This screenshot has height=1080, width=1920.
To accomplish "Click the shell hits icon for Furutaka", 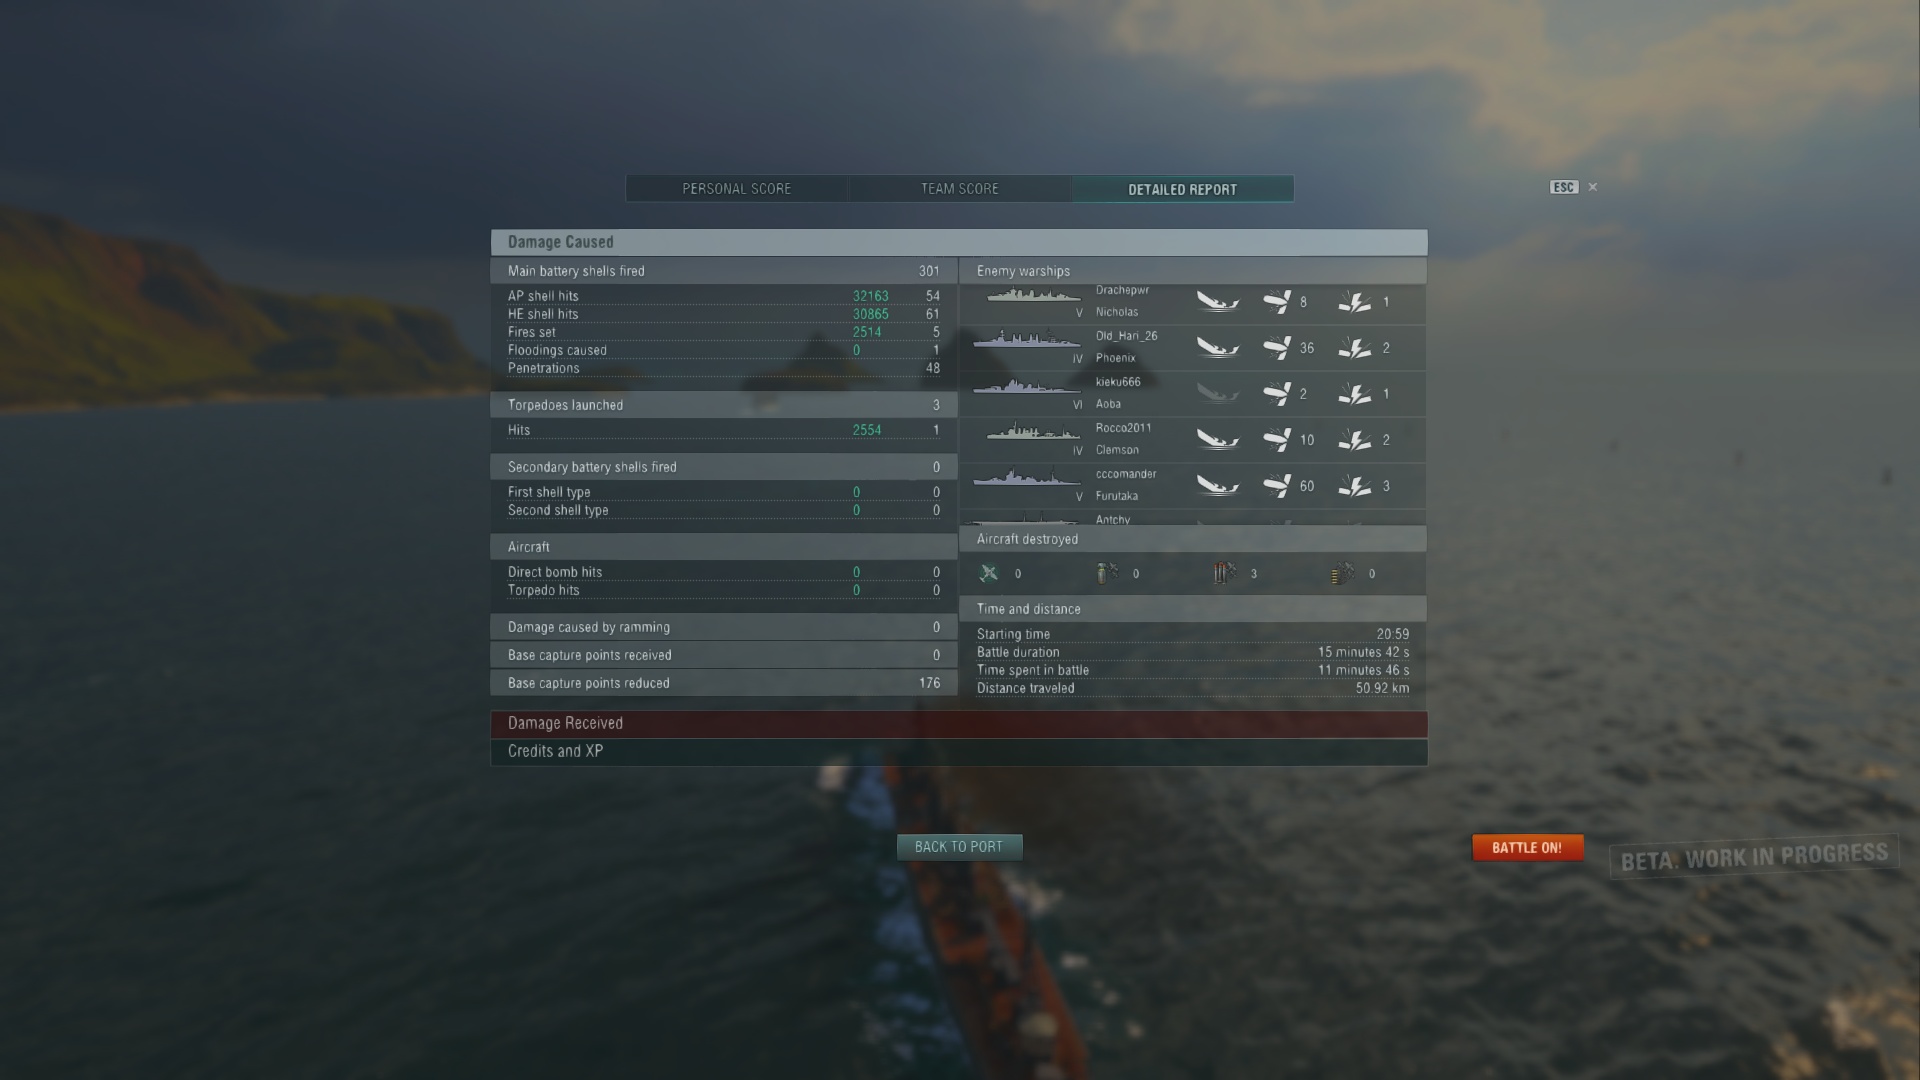I will point(1277,485).
